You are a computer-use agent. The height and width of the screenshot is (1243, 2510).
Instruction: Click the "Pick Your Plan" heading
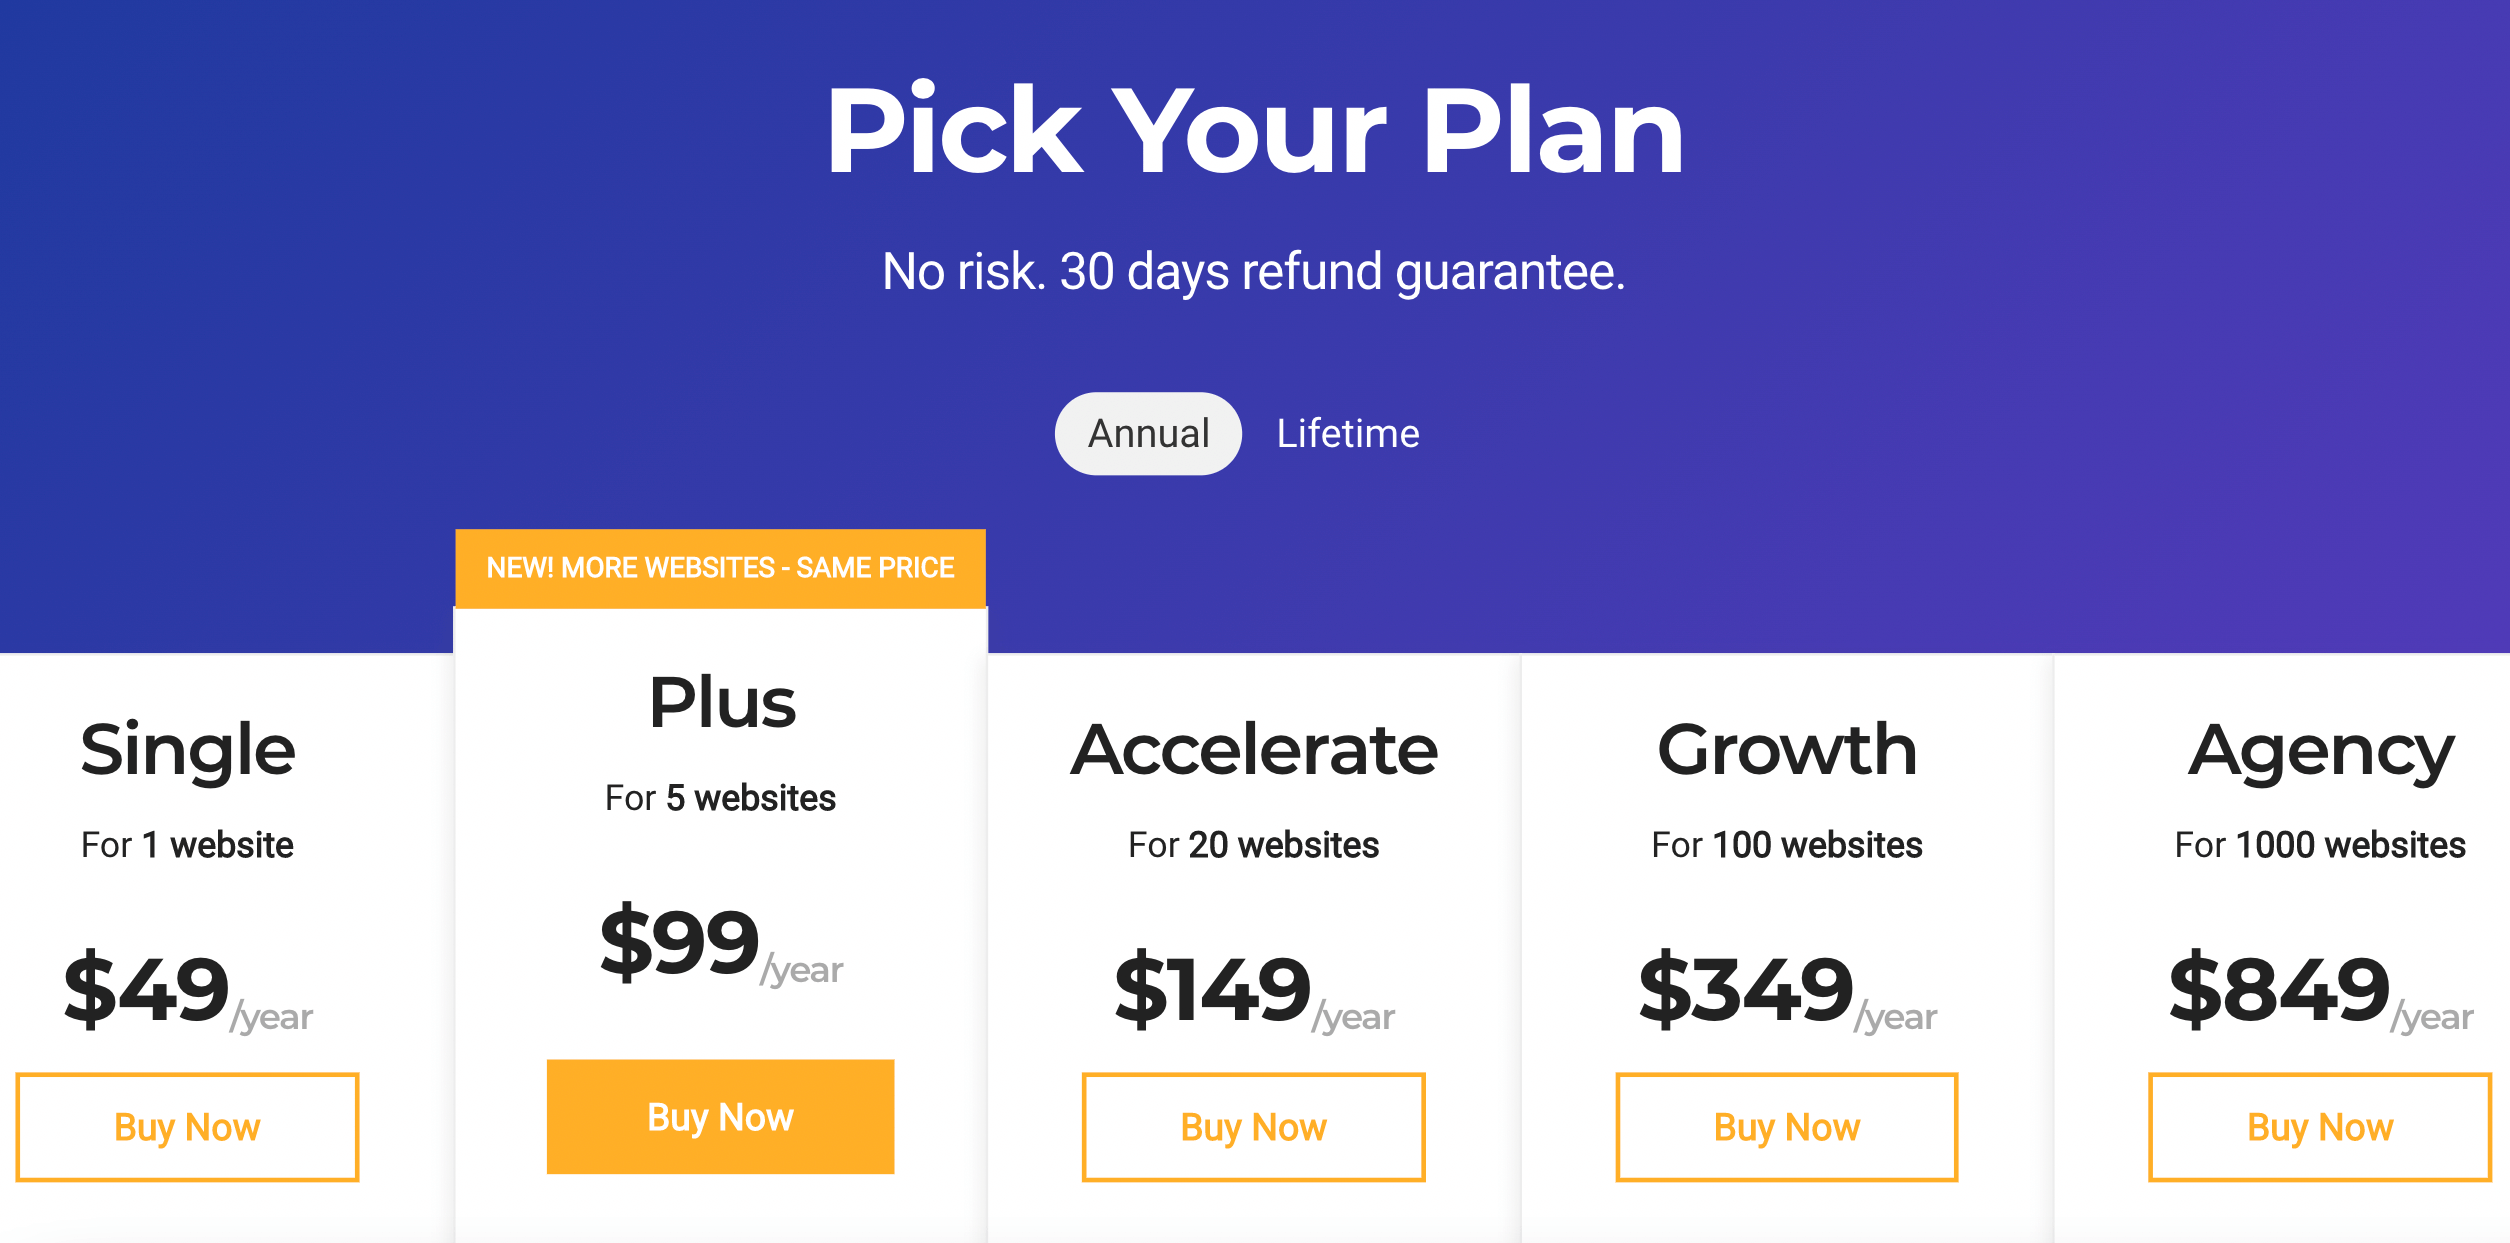coord(1255,131)
